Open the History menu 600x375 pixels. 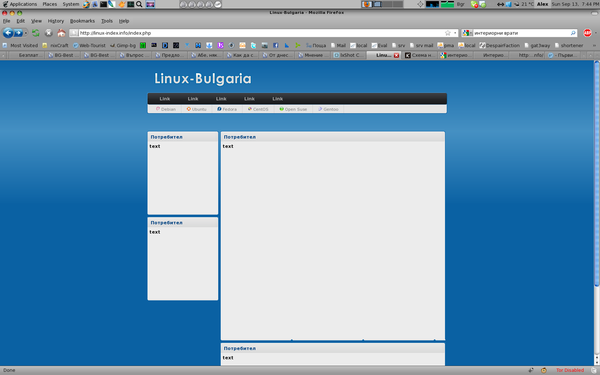point(56,21)
